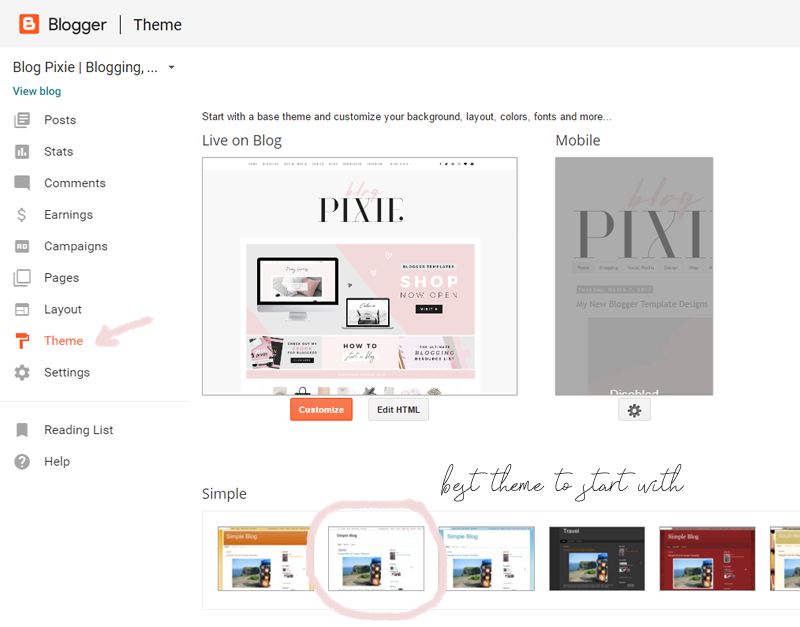Click the Help question mark icon
Screen dimensions: 800x627
[x=22, y=461]
